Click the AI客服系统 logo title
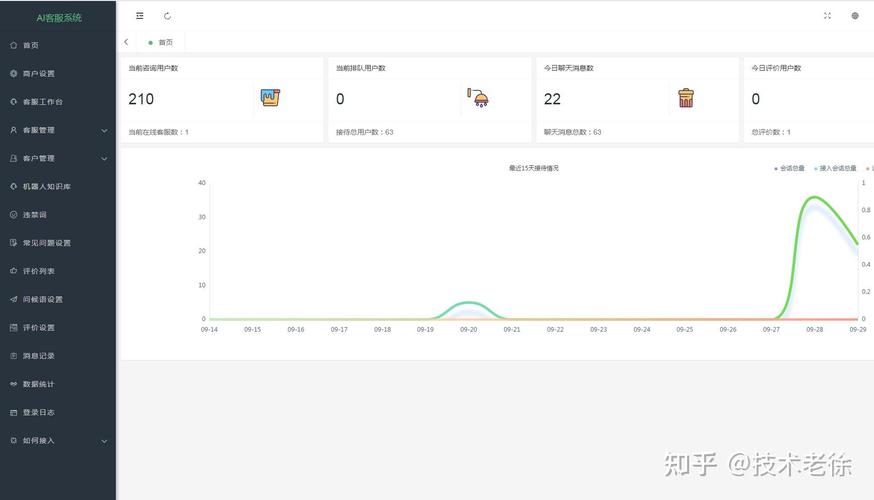The image size is (874, 500). pyautogui.click(x=58, y=17)
